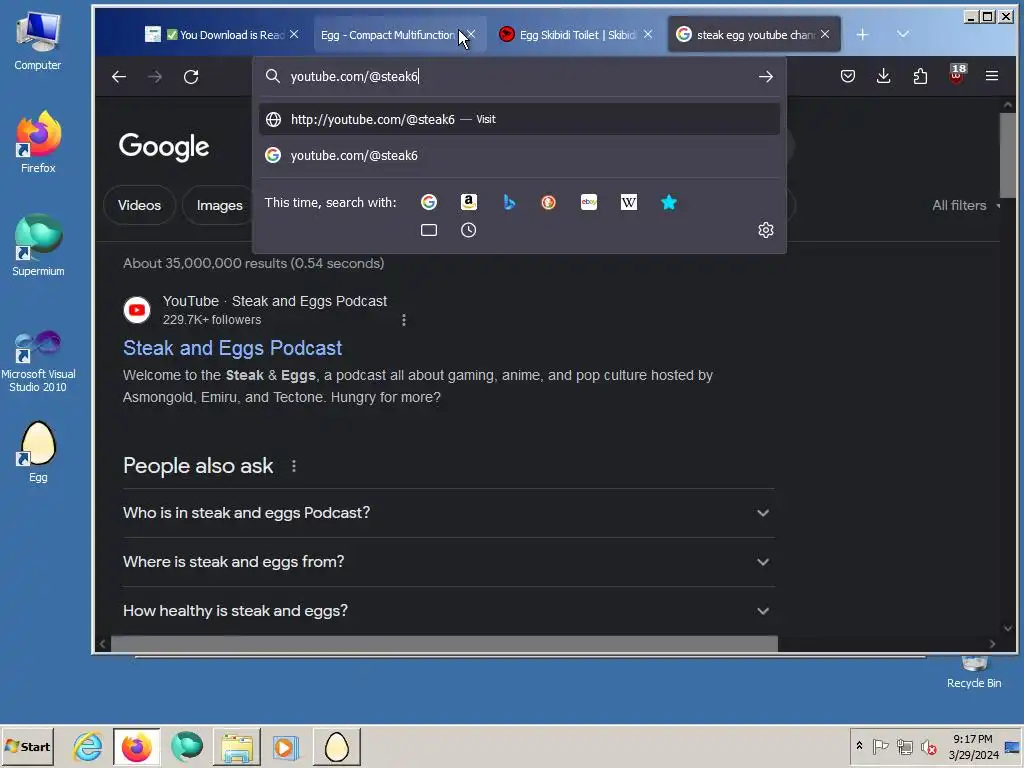This screenshot has height=768, width=1024.
Task: Reload the page with the refresh icon
Action: click(x=191, y=77)
